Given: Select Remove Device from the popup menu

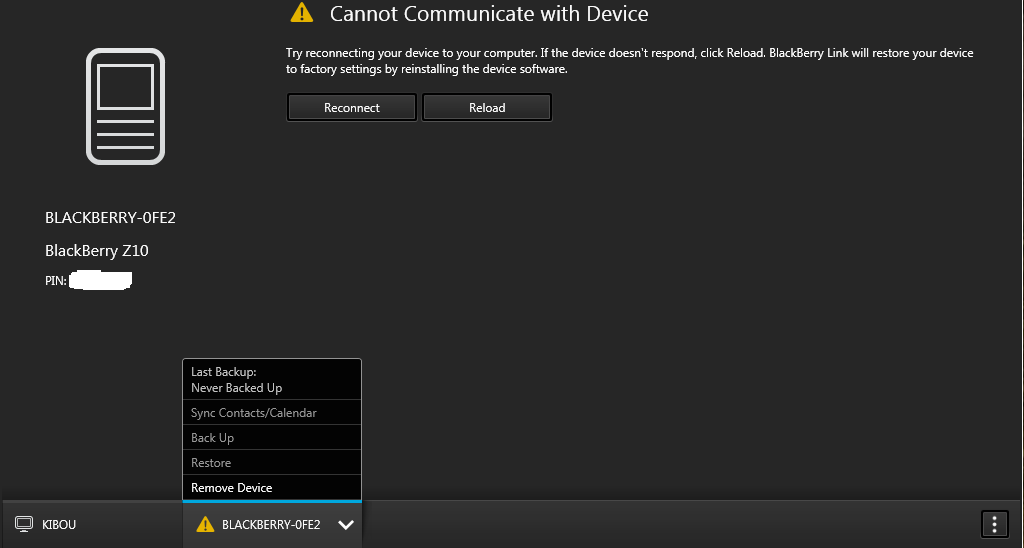Looking at the screenshot, I should tap(231, 488).
